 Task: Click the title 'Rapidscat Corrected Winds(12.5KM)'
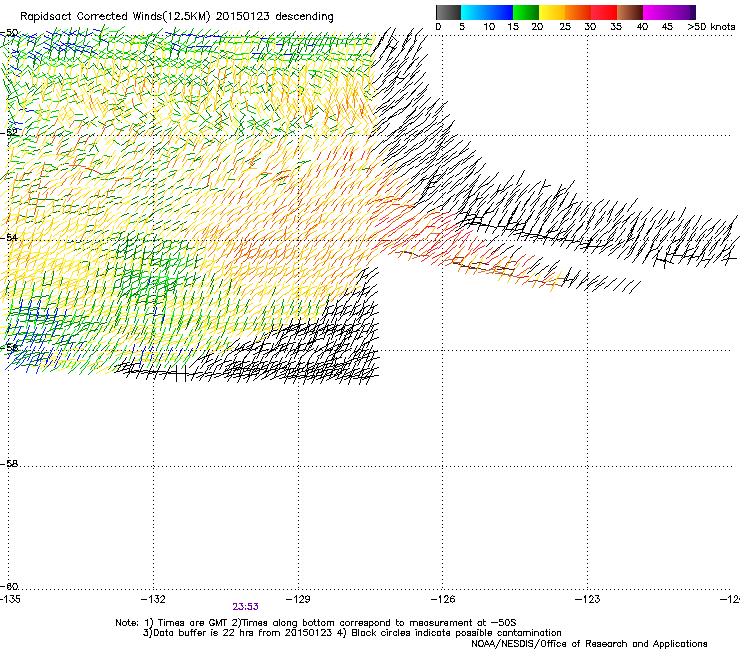115,17
